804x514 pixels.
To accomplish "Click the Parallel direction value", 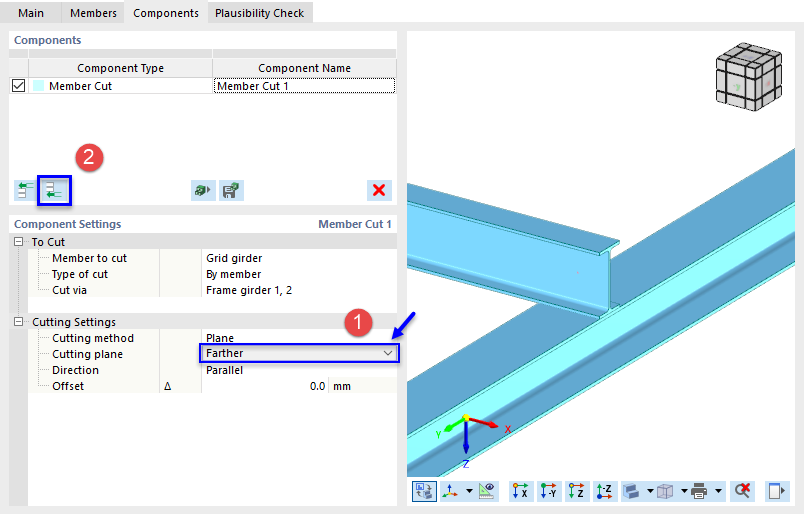I will (224, 370).
